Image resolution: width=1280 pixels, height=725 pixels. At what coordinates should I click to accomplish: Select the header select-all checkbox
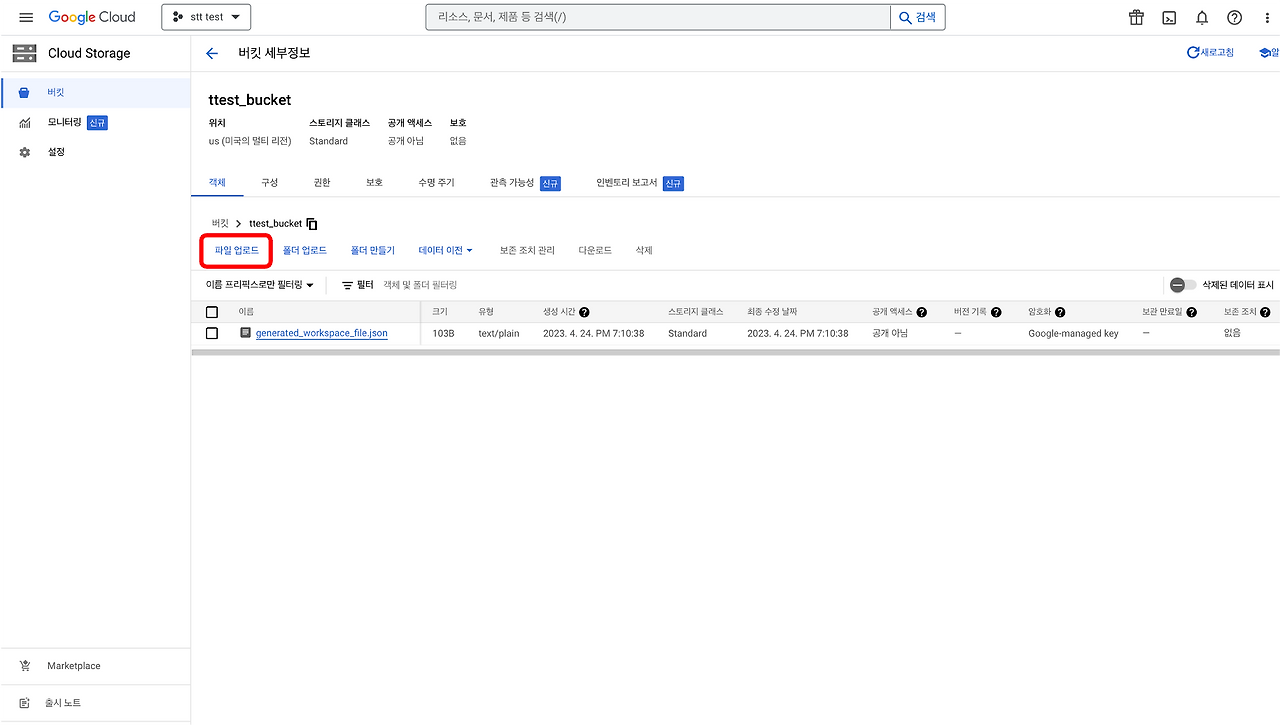pos(212,312)
